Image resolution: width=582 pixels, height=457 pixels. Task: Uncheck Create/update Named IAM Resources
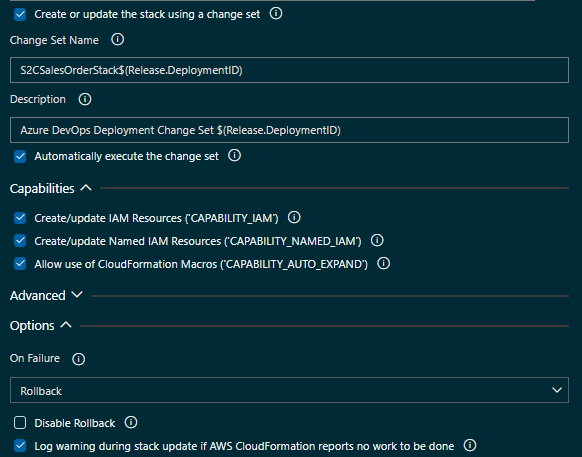20,241
